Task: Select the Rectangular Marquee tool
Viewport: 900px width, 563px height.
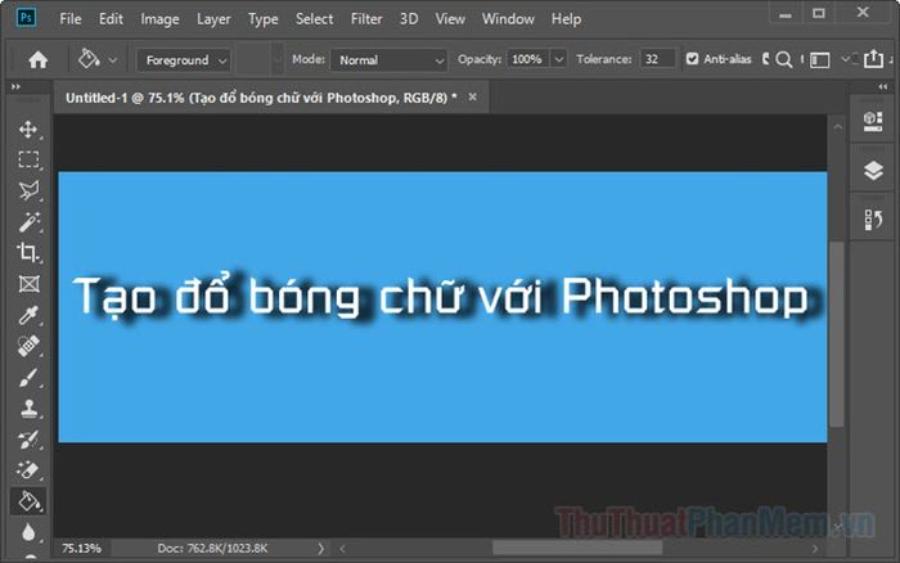Action: pos(28,160)
